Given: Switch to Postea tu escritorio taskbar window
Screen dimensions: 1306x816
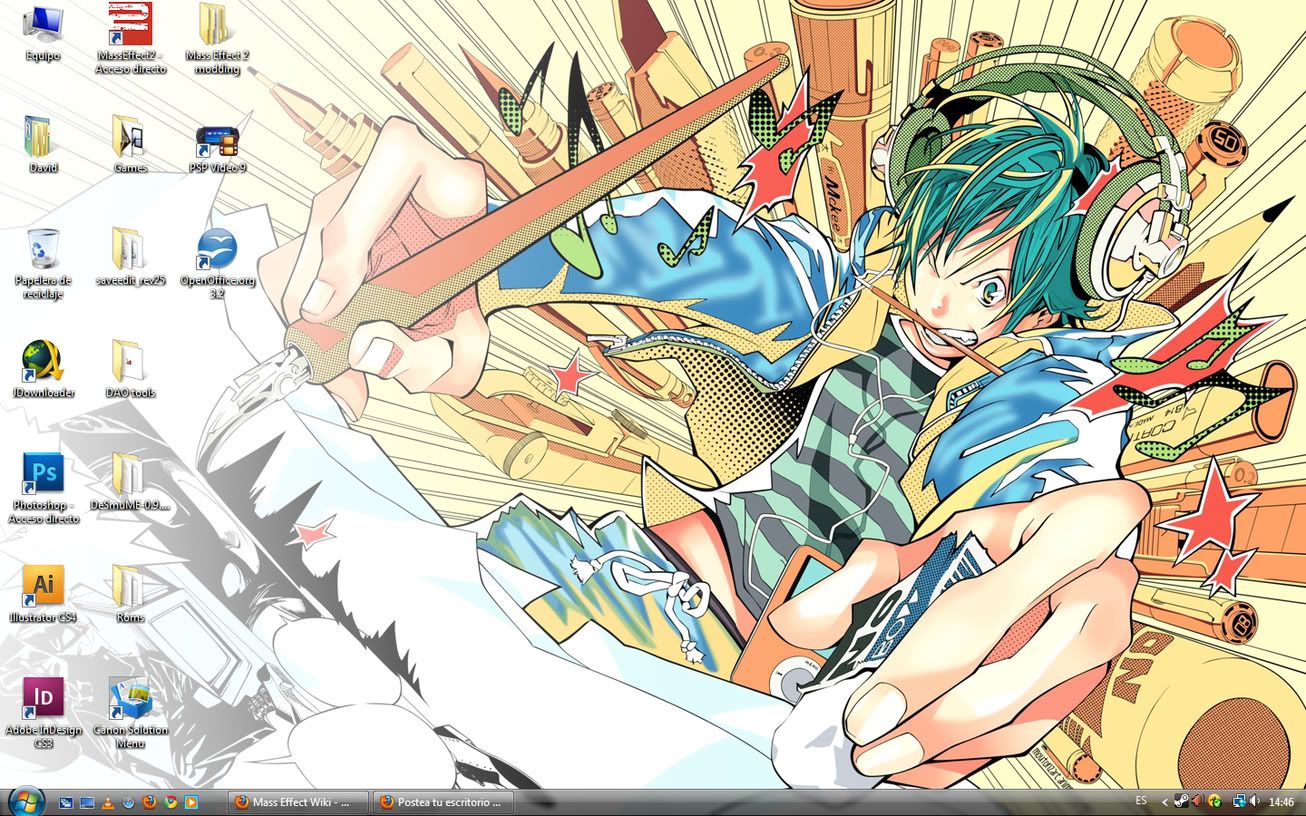Looking at the screenshot, I should click(441, 802).
